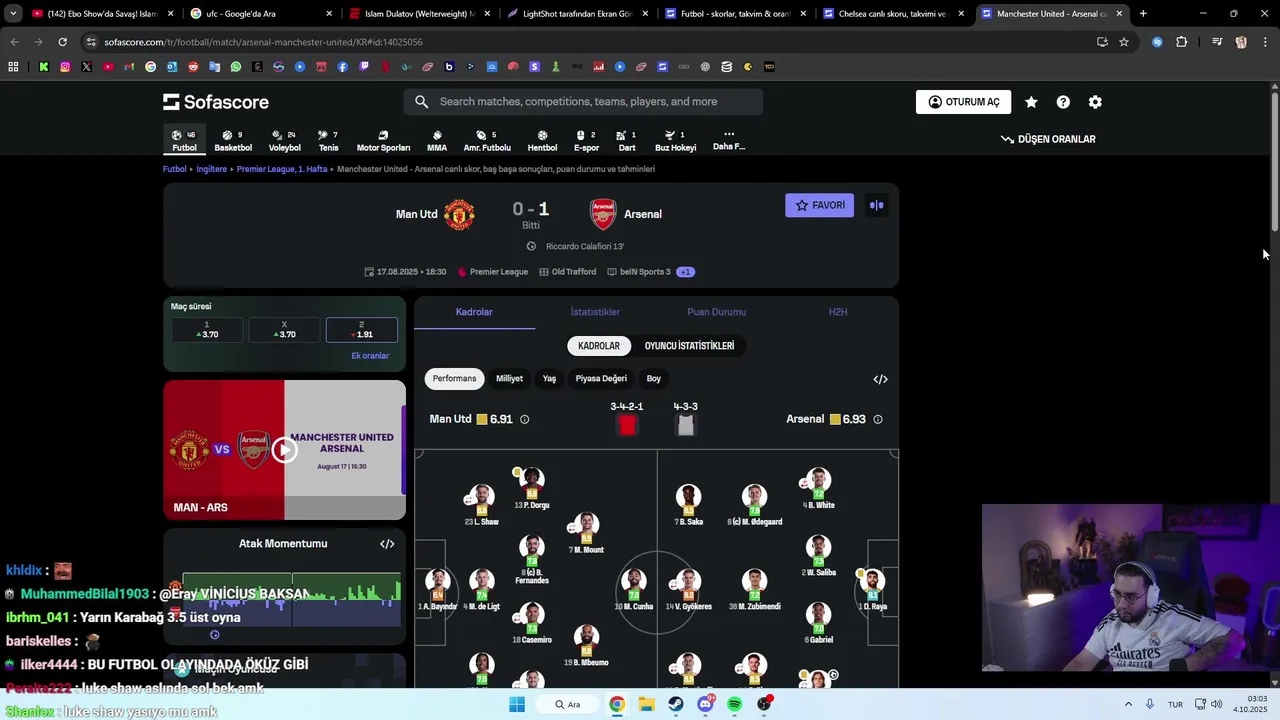Image resolution: width=1280 pixels, height=720 pixels.
Task: Select the Yaş filter chip
Action: click(549, 379)
